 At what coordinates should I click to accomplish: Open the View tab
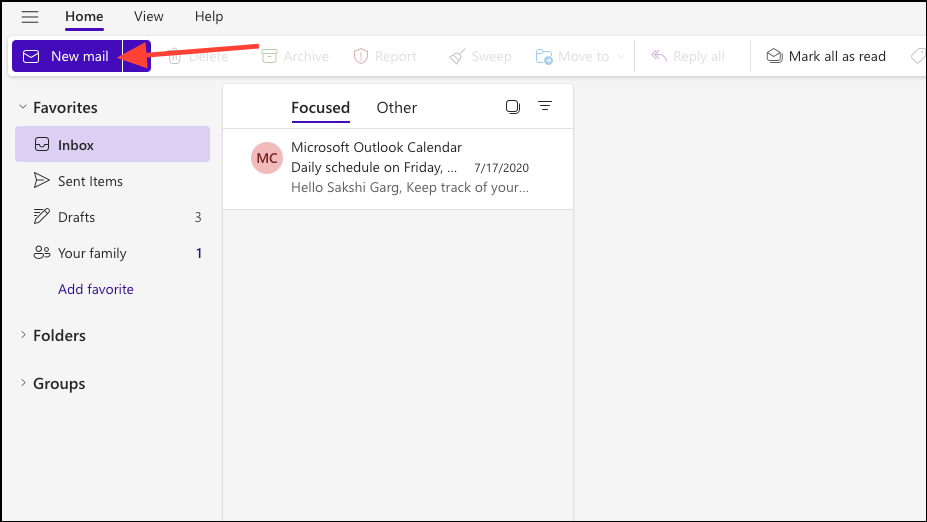148,17
